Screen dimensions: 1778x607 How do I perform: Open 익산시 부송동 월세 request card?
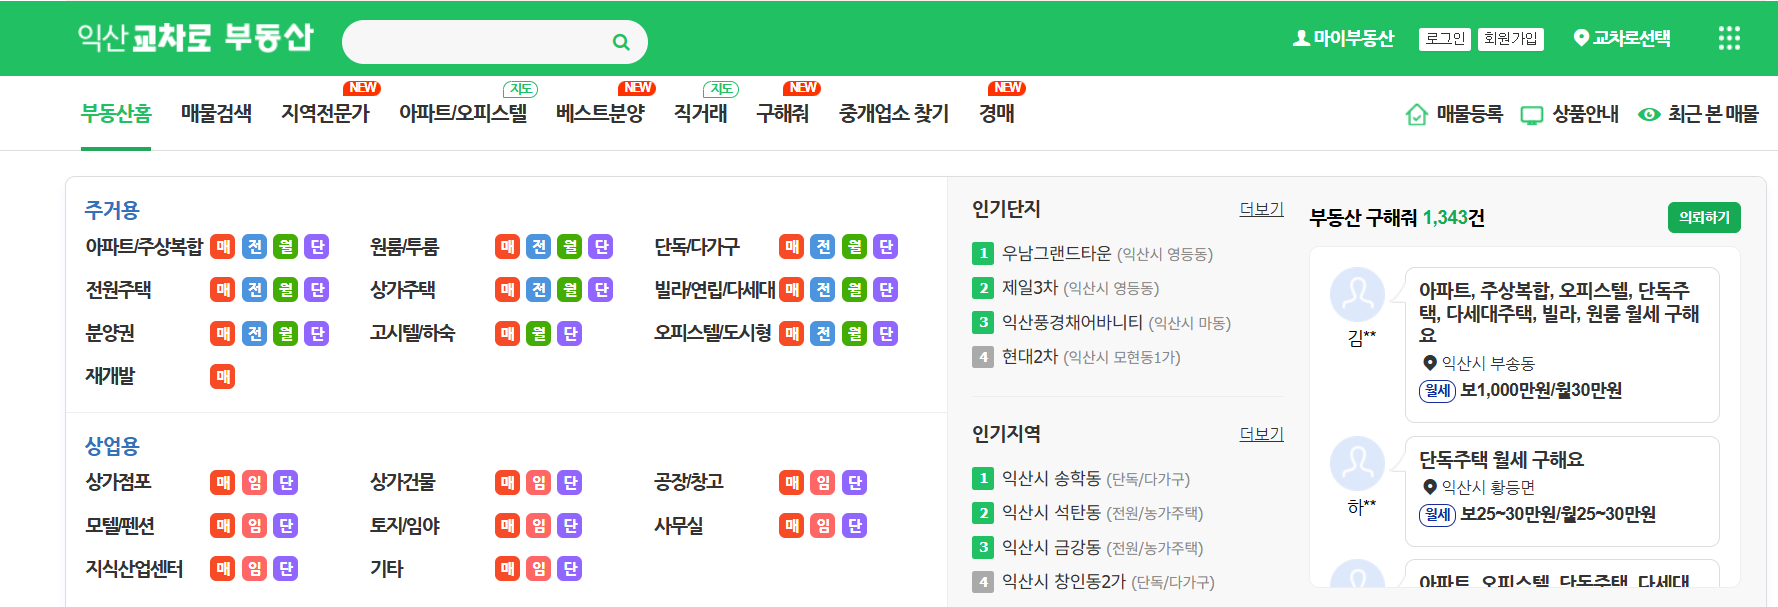click(1562, 345)
